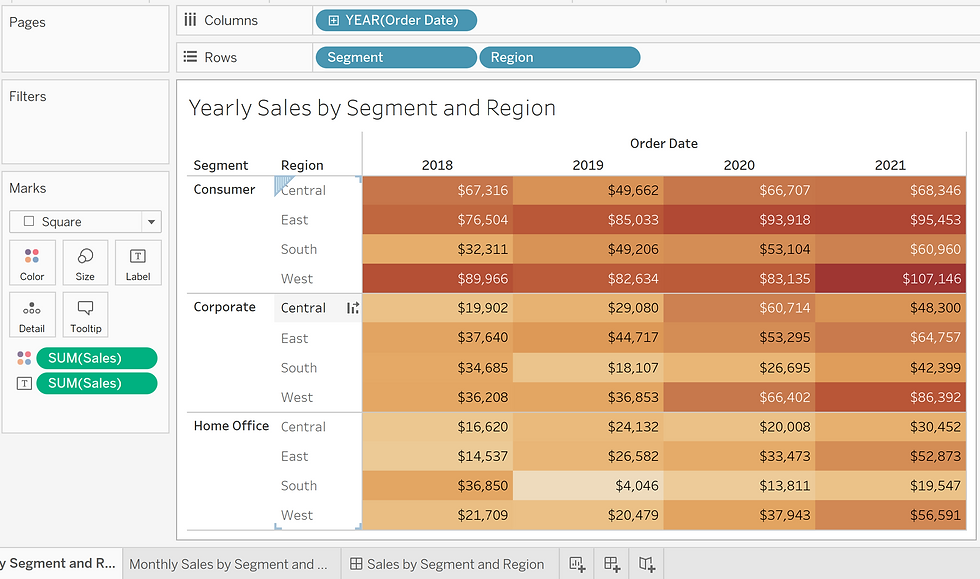This screenshot has width=980, height=579.
Task: Click the New Dashboard icon
Action: click(x=612, y=564)
